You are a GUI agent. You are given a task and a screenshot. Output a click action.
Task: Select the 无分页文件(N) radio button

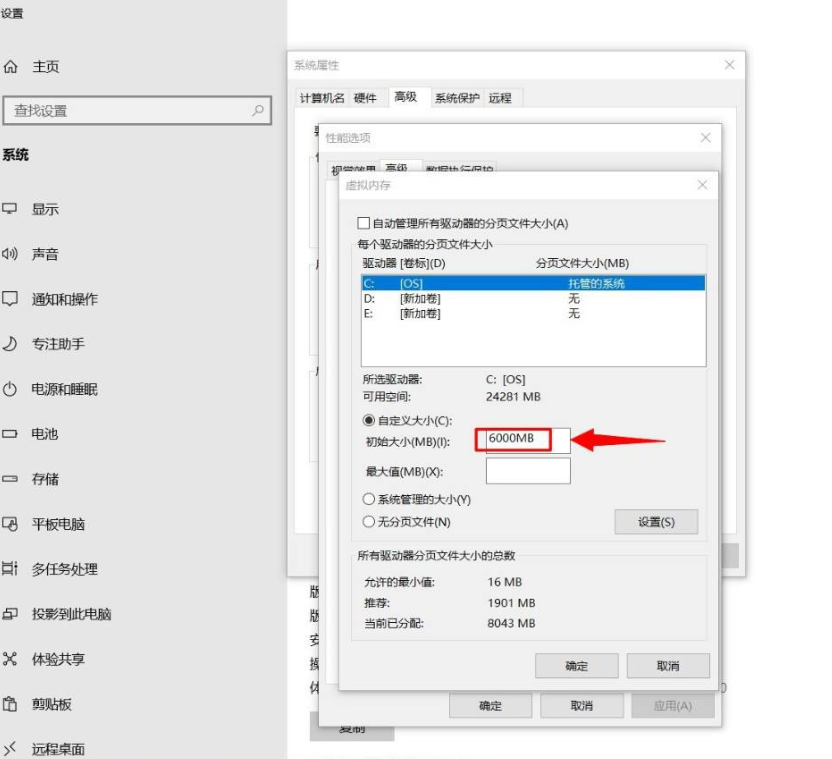coord(369,522)
